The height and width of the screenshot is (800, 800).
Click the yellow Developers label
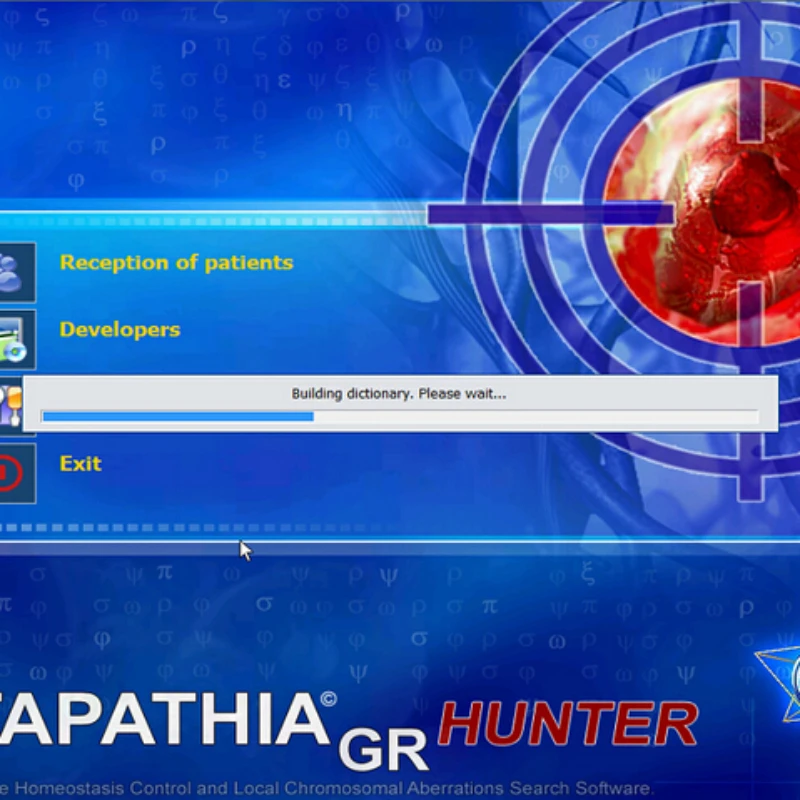[x=120, y=329]
